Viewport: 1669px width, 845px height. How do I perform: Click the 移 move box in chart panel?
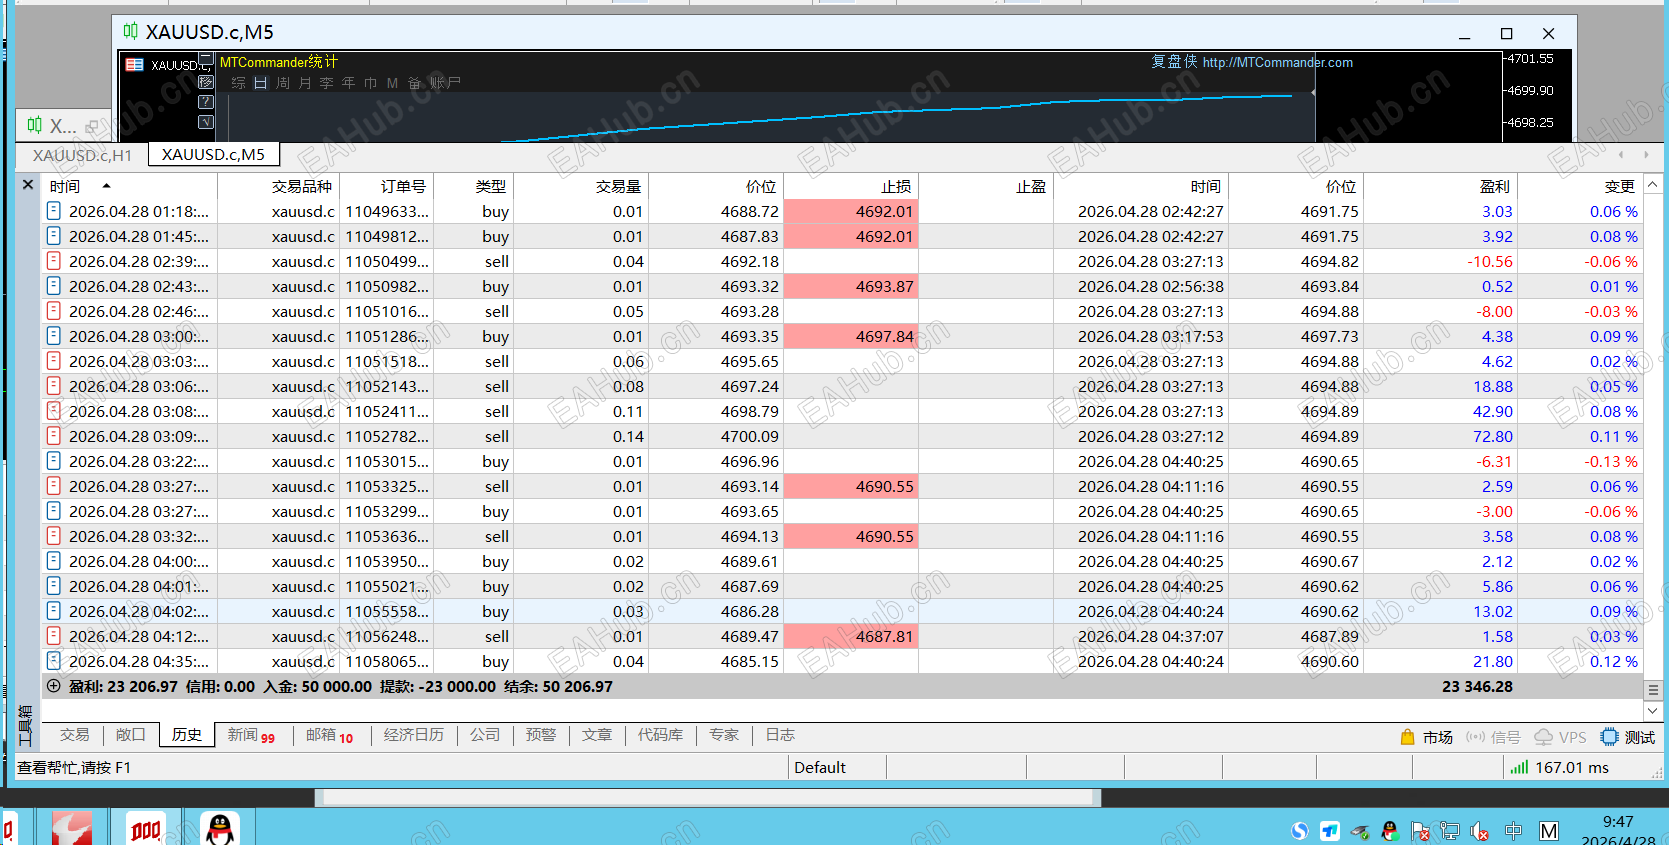coord(206,82)
